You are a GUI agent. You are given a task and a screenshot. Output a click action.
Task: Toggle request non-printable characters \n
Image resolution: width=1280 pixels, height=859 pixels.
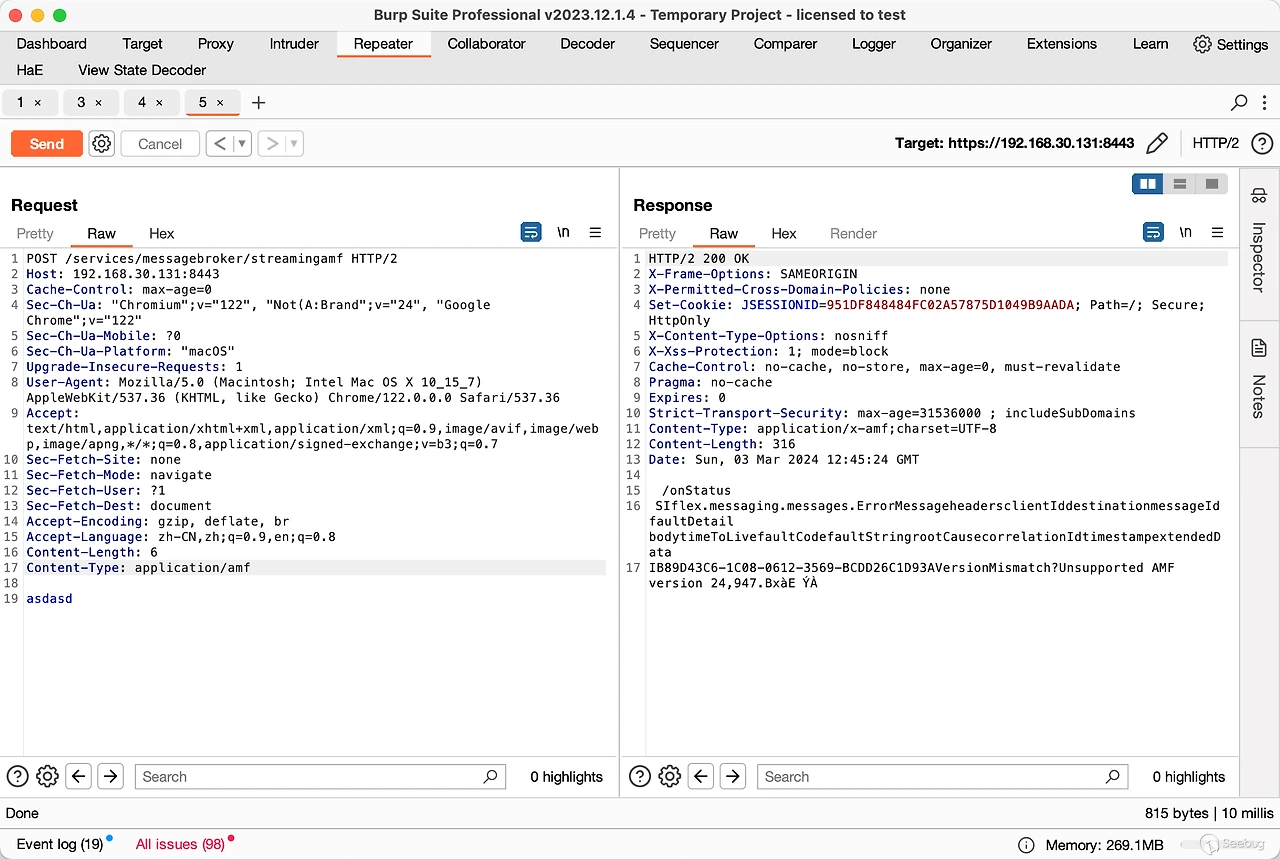(x=563, y=232)
